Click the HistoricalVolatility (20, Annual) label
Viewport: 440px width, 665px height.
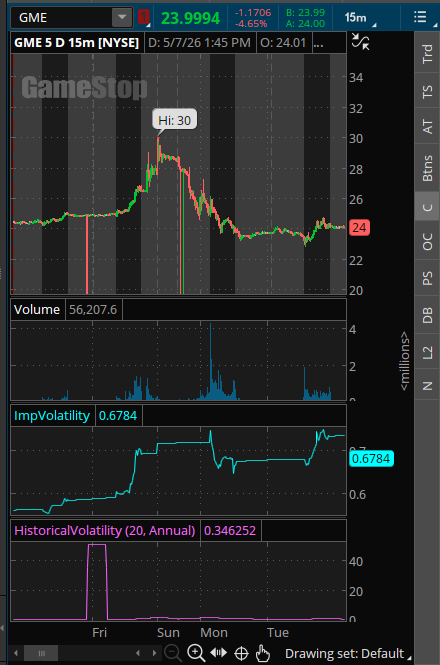[x=105, y=531]
